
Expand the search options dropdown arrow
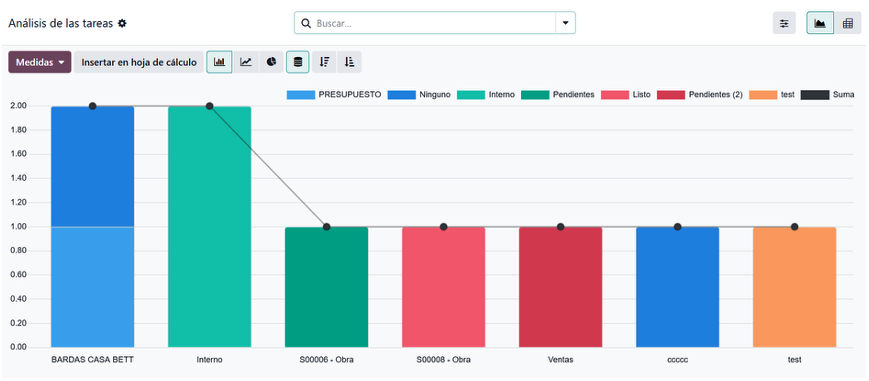pos(565,23)
